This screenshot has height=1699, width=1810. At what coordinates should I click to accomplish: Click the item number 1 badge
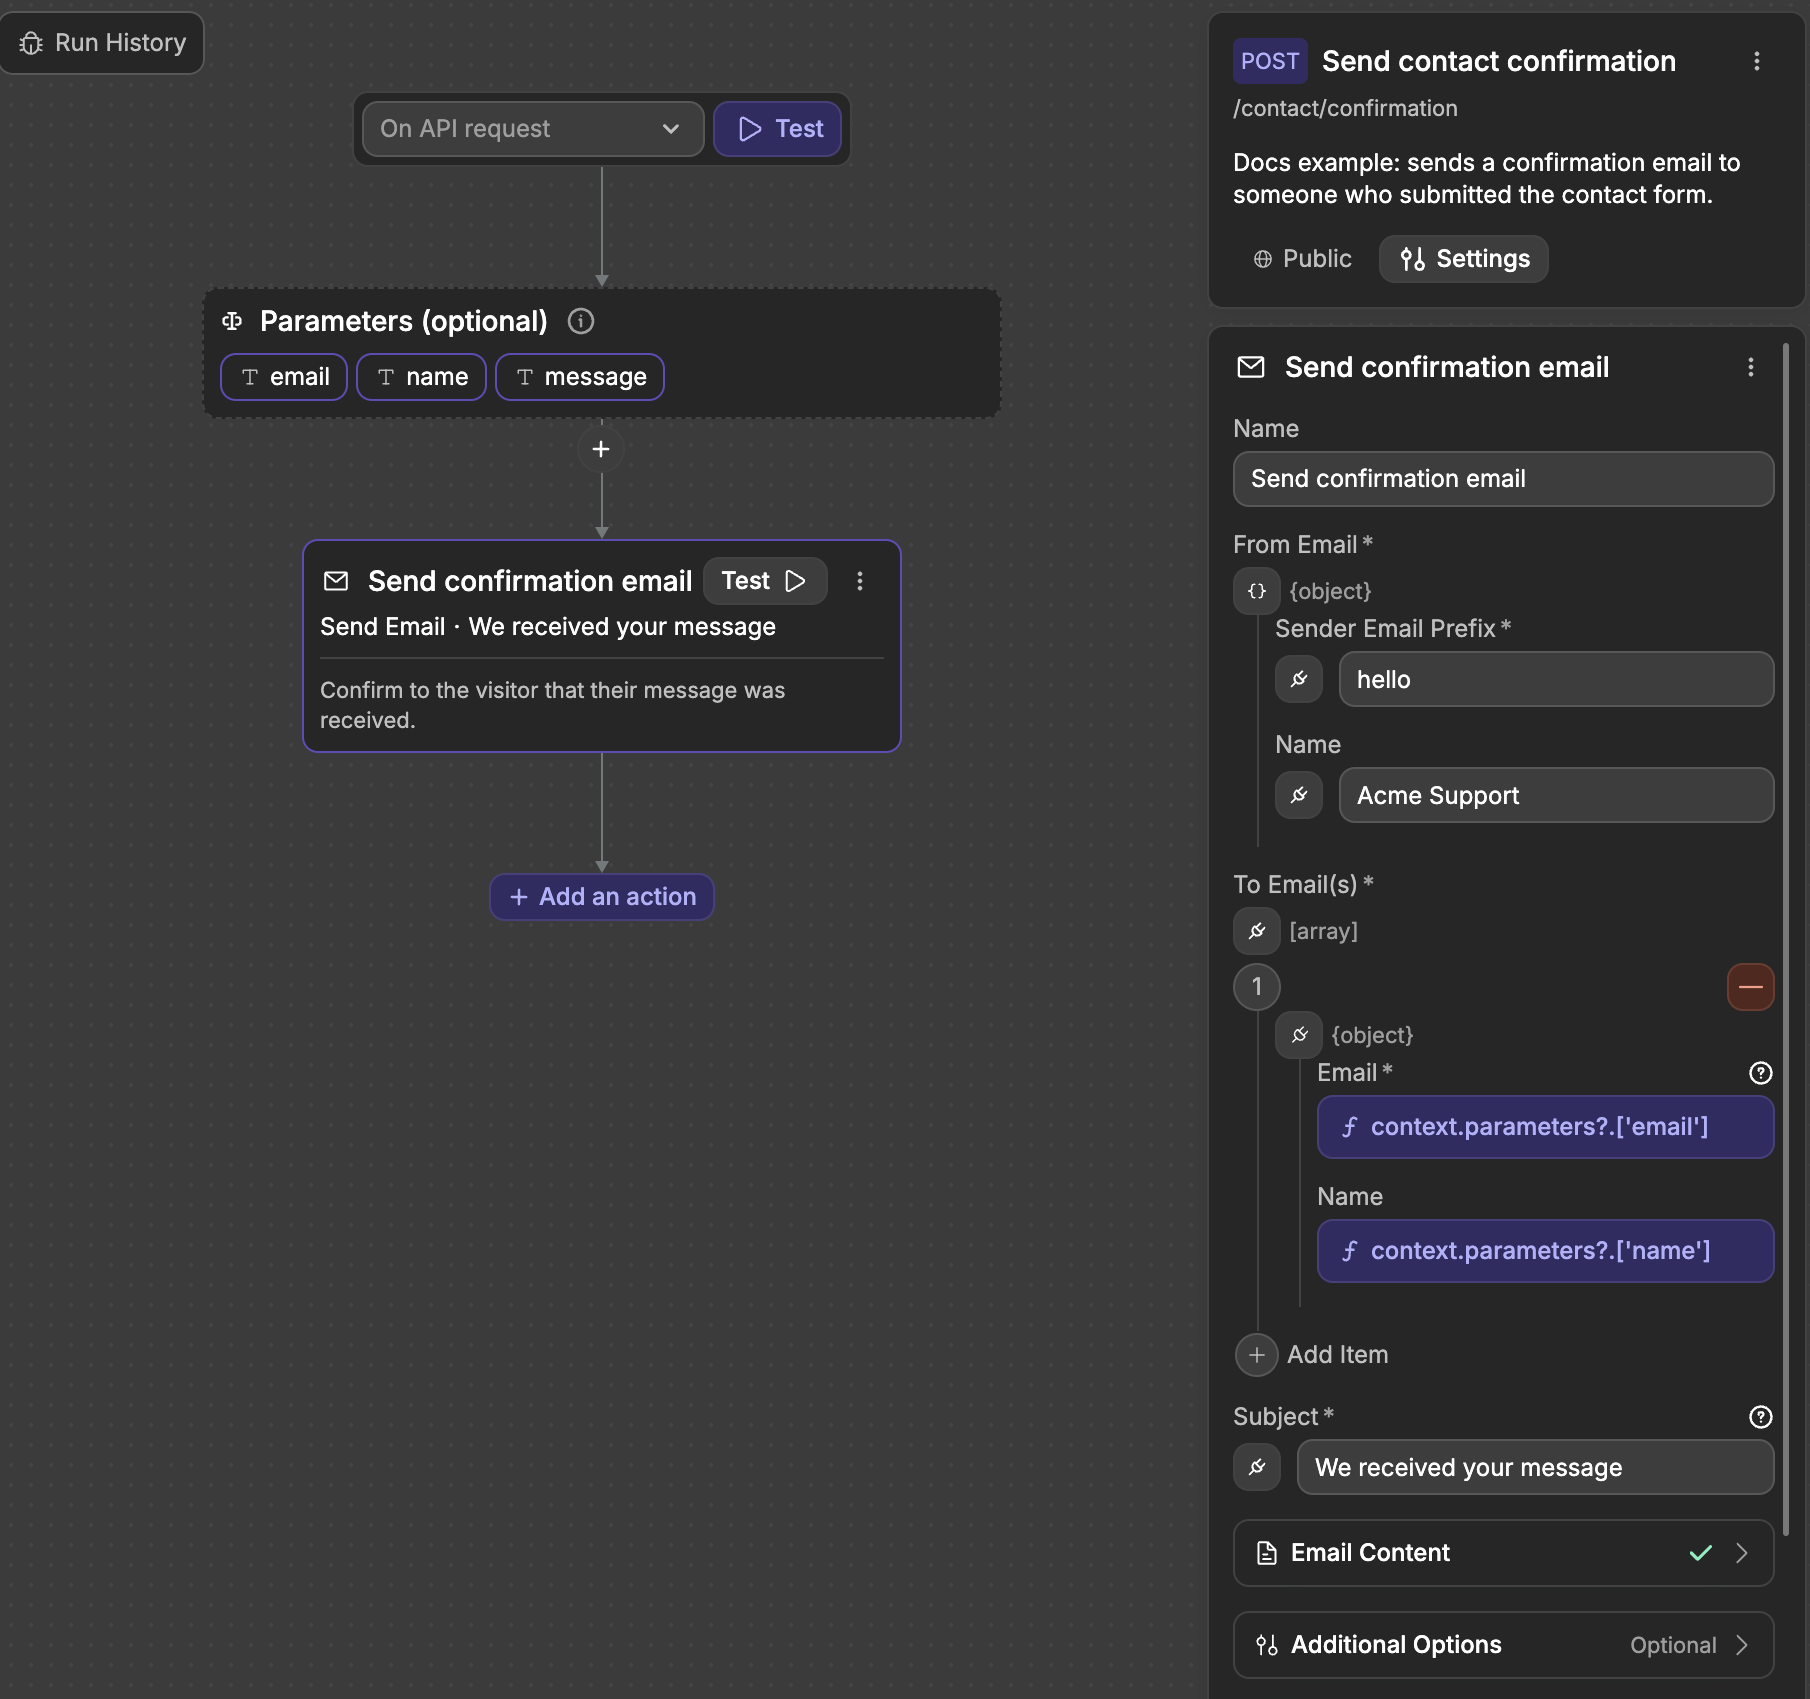1257,987
